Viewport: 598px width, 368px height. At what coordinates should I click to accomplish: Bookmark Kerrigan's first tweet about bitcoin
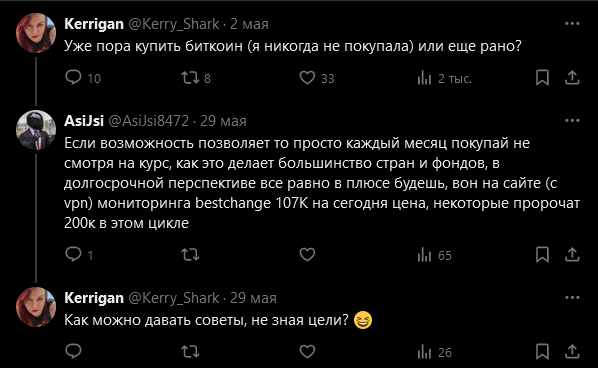point(542,77)
